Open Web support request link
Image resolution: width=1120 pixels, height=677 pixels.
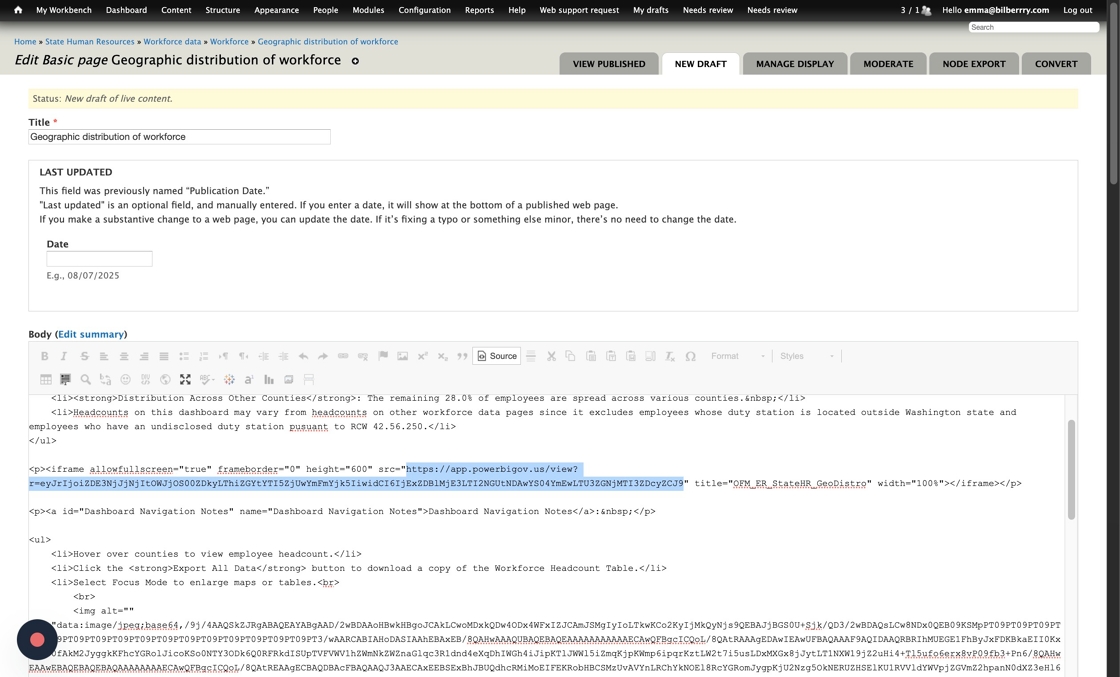point(579,10)
